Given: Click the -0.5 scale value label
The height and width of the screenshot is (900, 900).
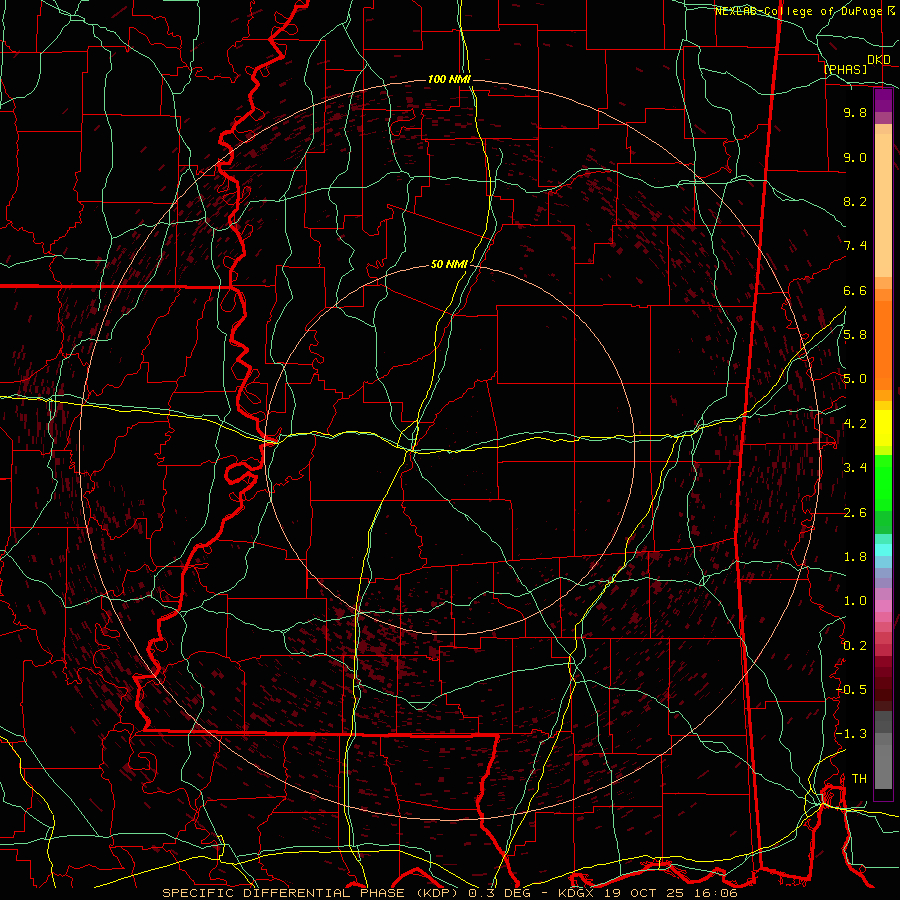Looking at the screenshot, I should coord(852,690).
